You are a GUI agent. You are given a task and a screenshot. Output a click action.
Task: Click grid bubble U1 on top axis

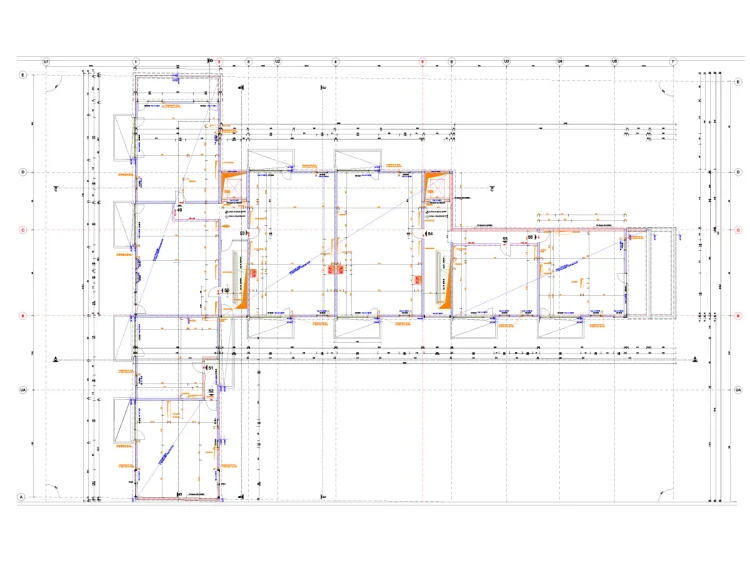point(46,62)
